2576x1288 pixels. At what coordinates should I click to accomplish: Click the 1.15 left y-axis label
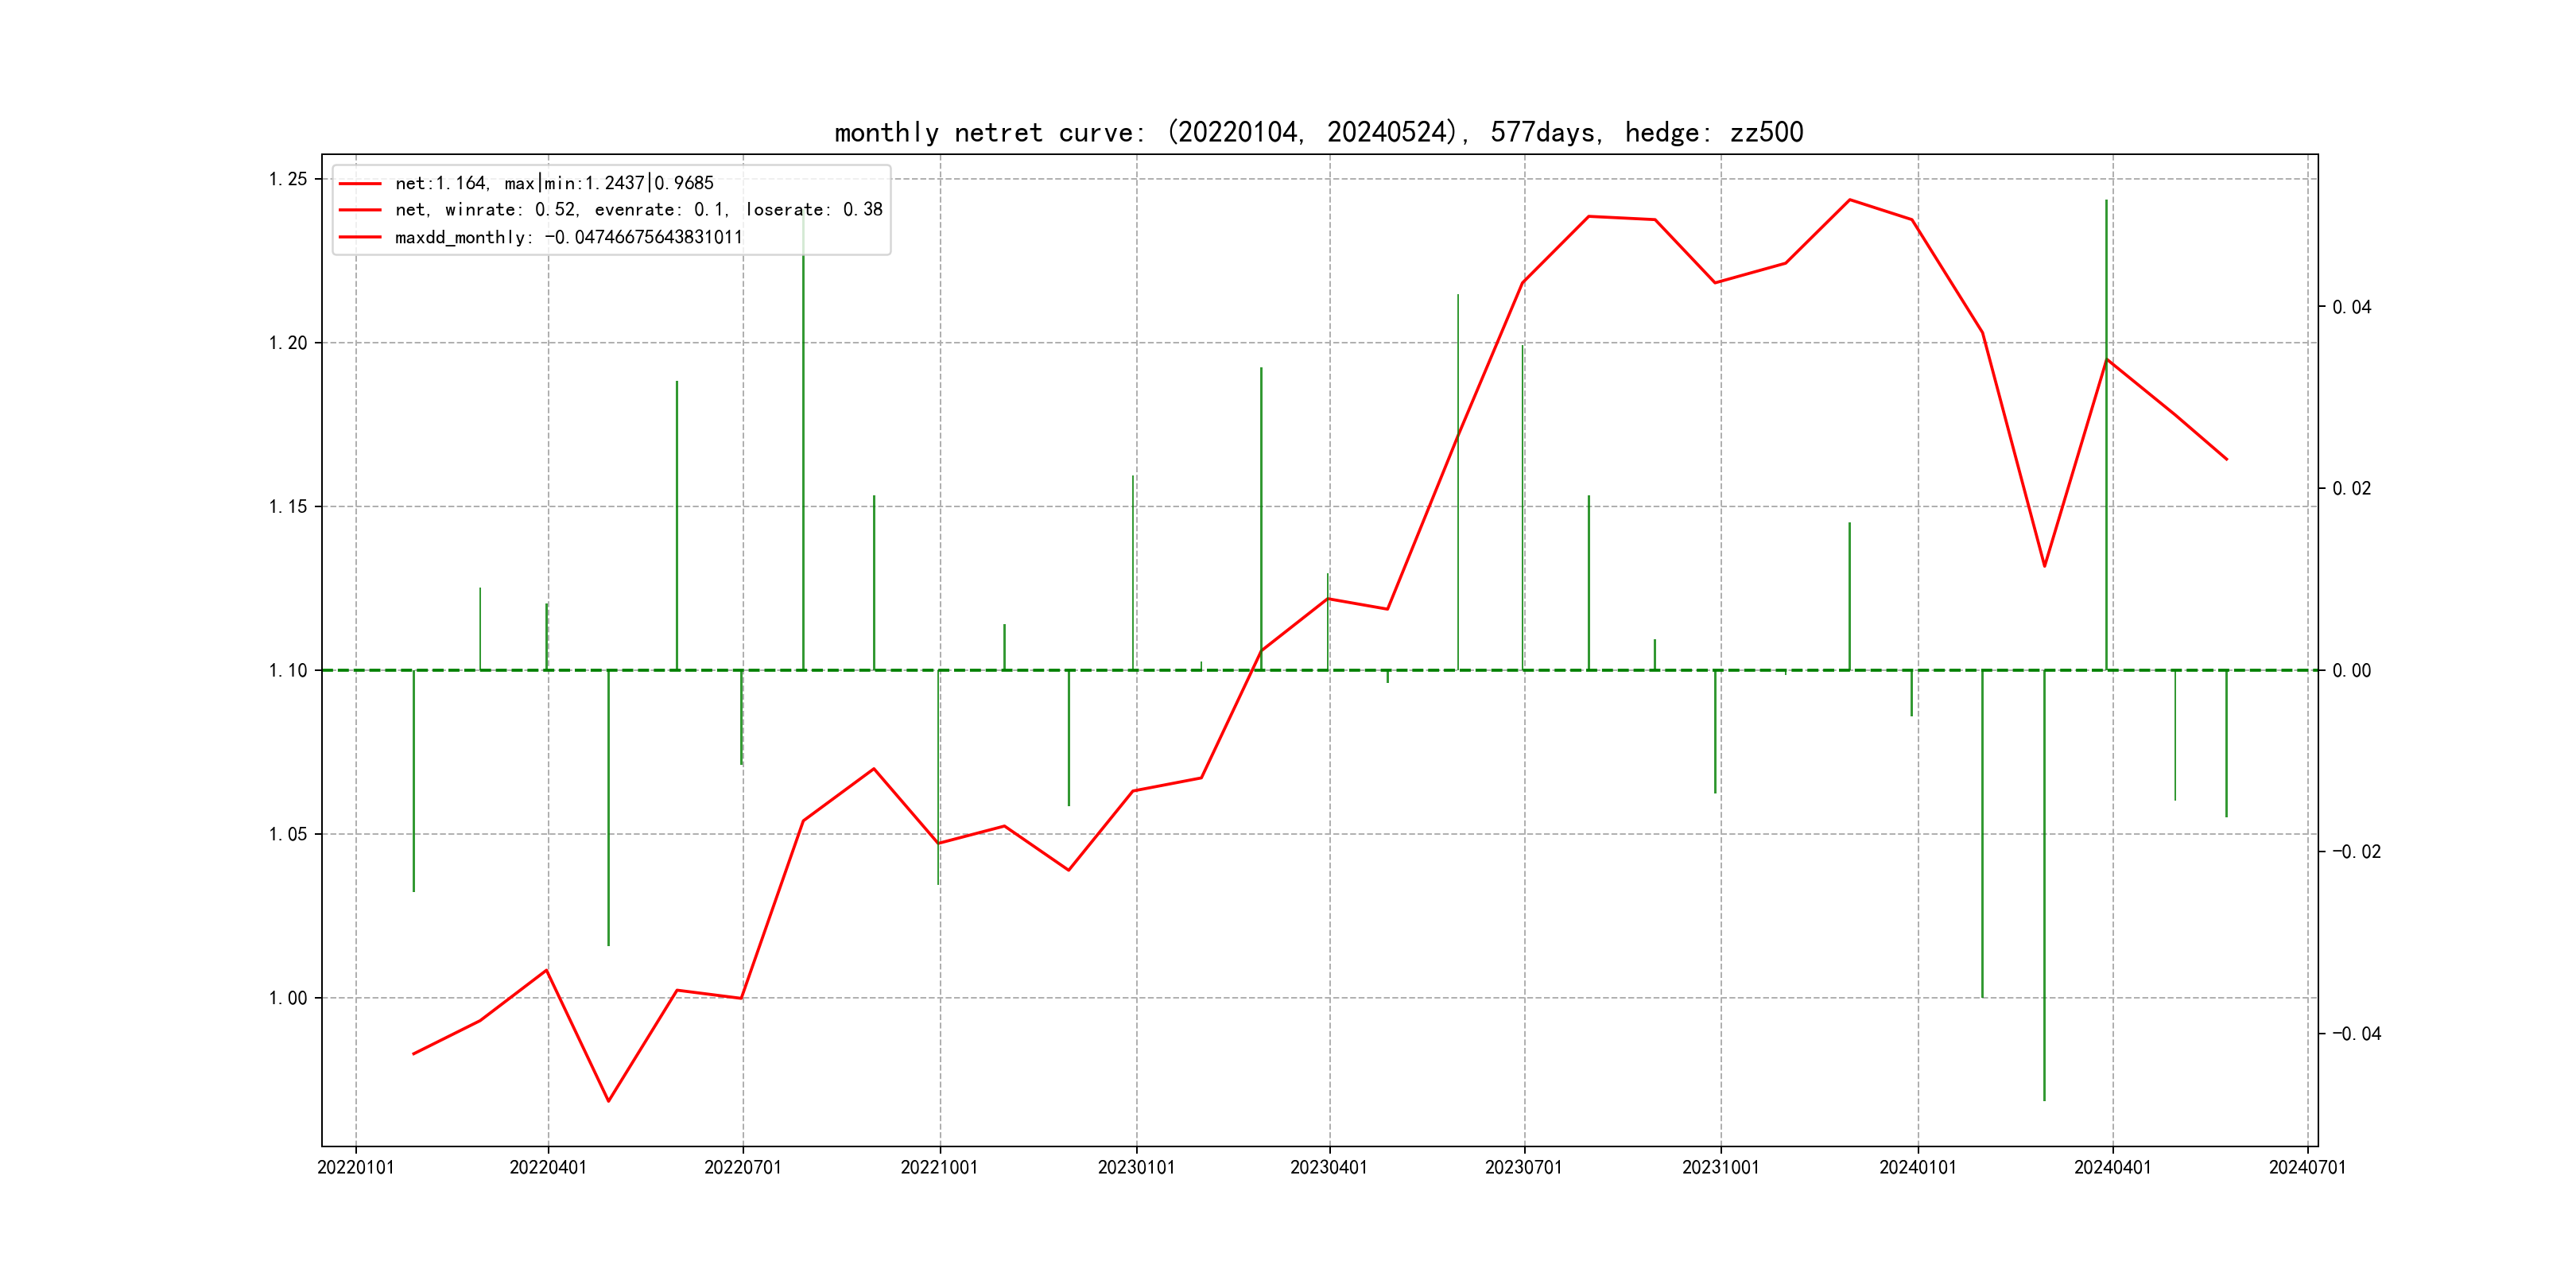[288, 507]
